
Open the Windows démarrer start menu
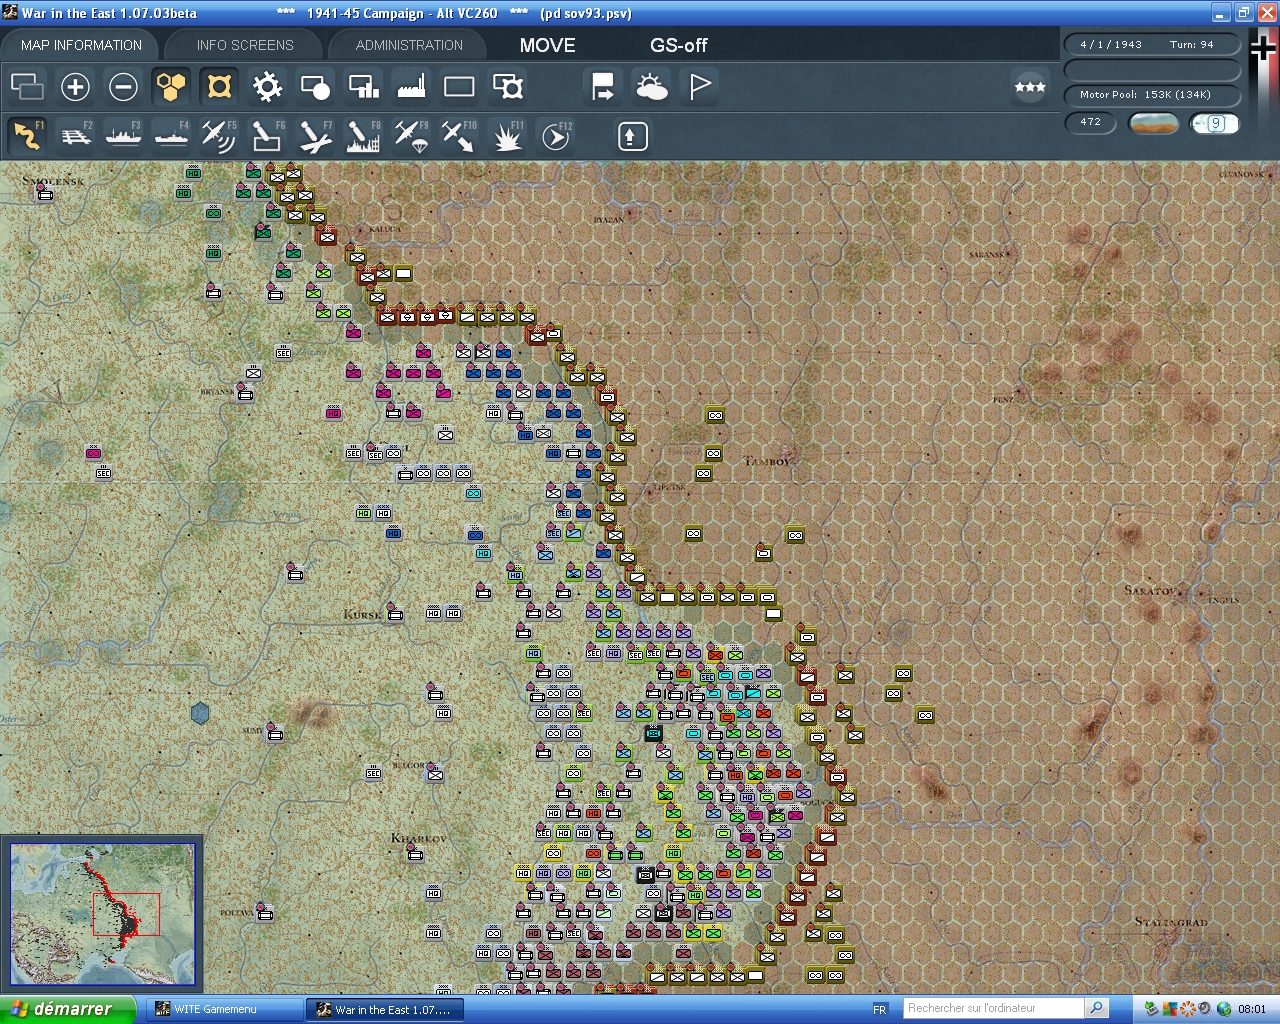(67, 1009)
